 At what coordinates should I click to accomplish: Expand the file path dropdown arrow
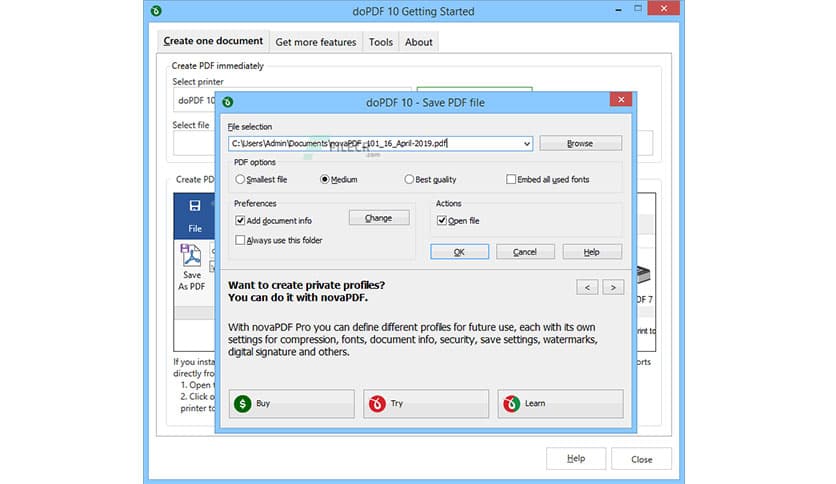click(527, 143)
